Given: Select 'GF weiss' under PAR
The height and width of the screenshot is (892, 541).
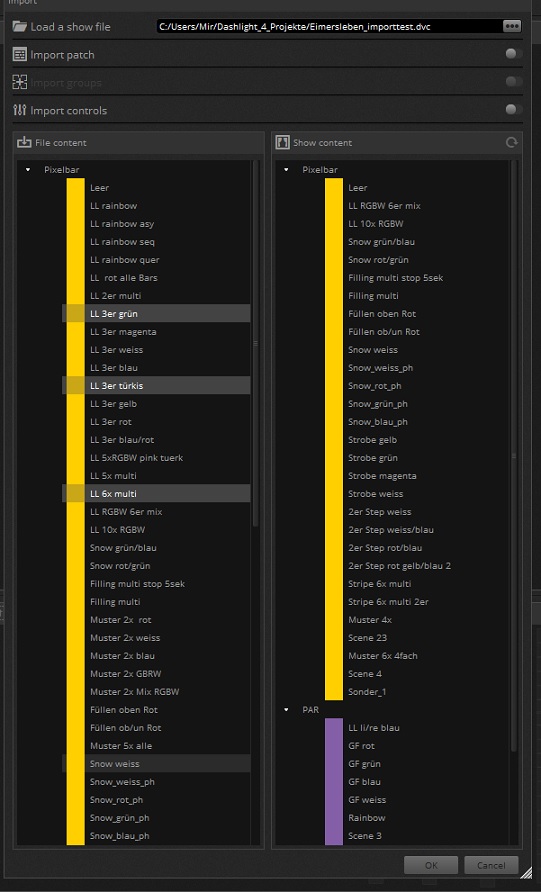Looking at the screenshot, I should (x=367, y=800).
